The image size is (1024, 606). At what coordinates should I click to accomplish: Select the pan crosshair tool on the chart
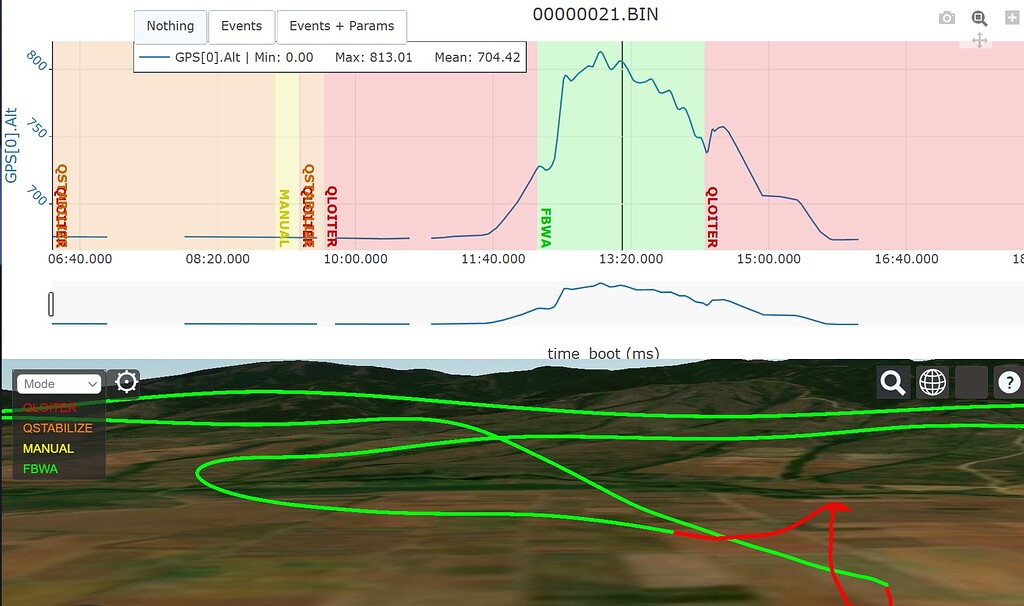(979, 40)
